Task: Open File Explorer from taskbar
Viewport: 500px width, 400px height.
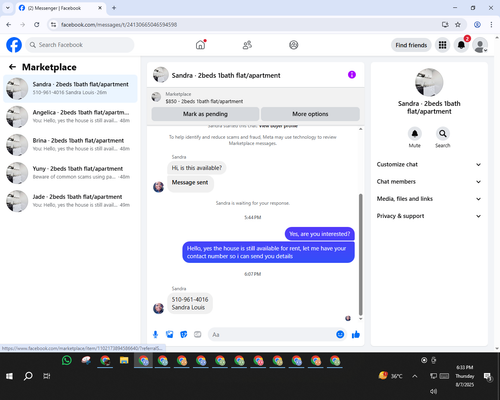Action: [124, 360]
